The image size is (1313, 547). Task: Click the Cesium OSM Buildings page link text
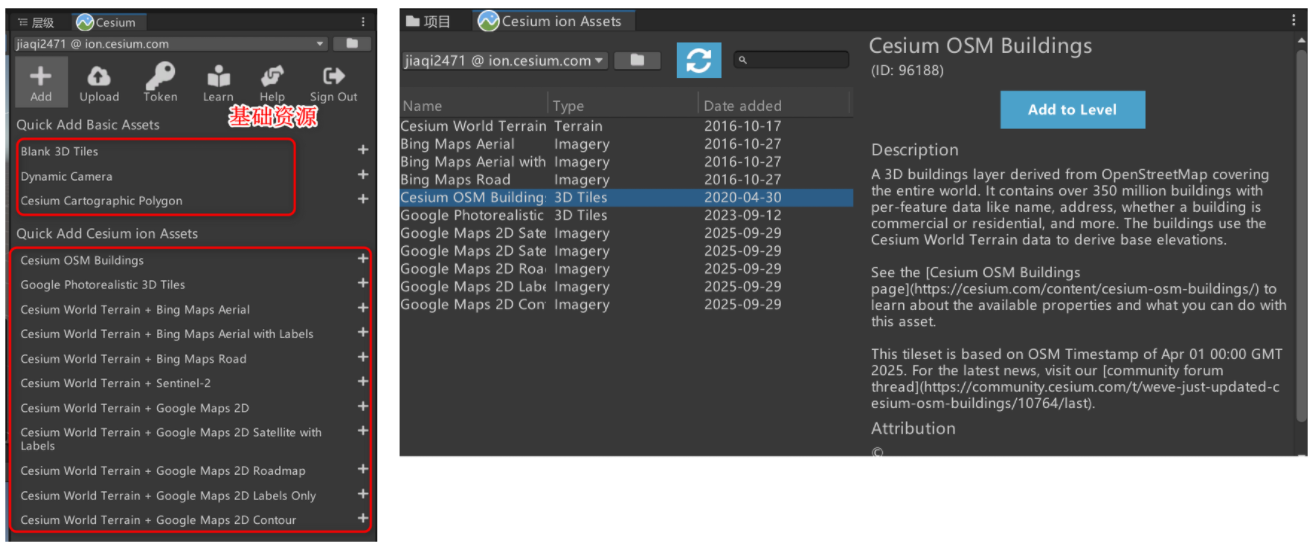pos(1068,281)
